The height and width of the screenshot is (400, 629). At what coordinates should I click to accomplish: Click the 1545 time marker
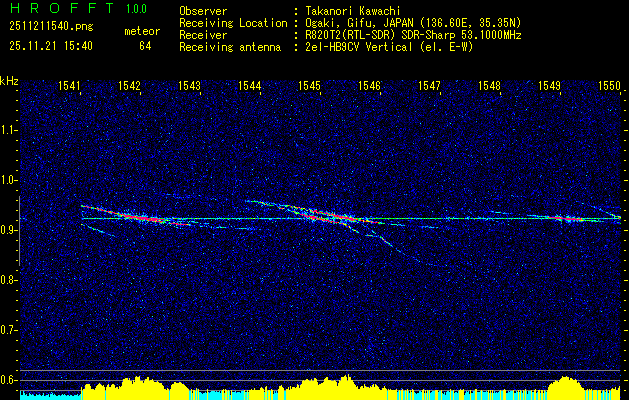(309, 86)
